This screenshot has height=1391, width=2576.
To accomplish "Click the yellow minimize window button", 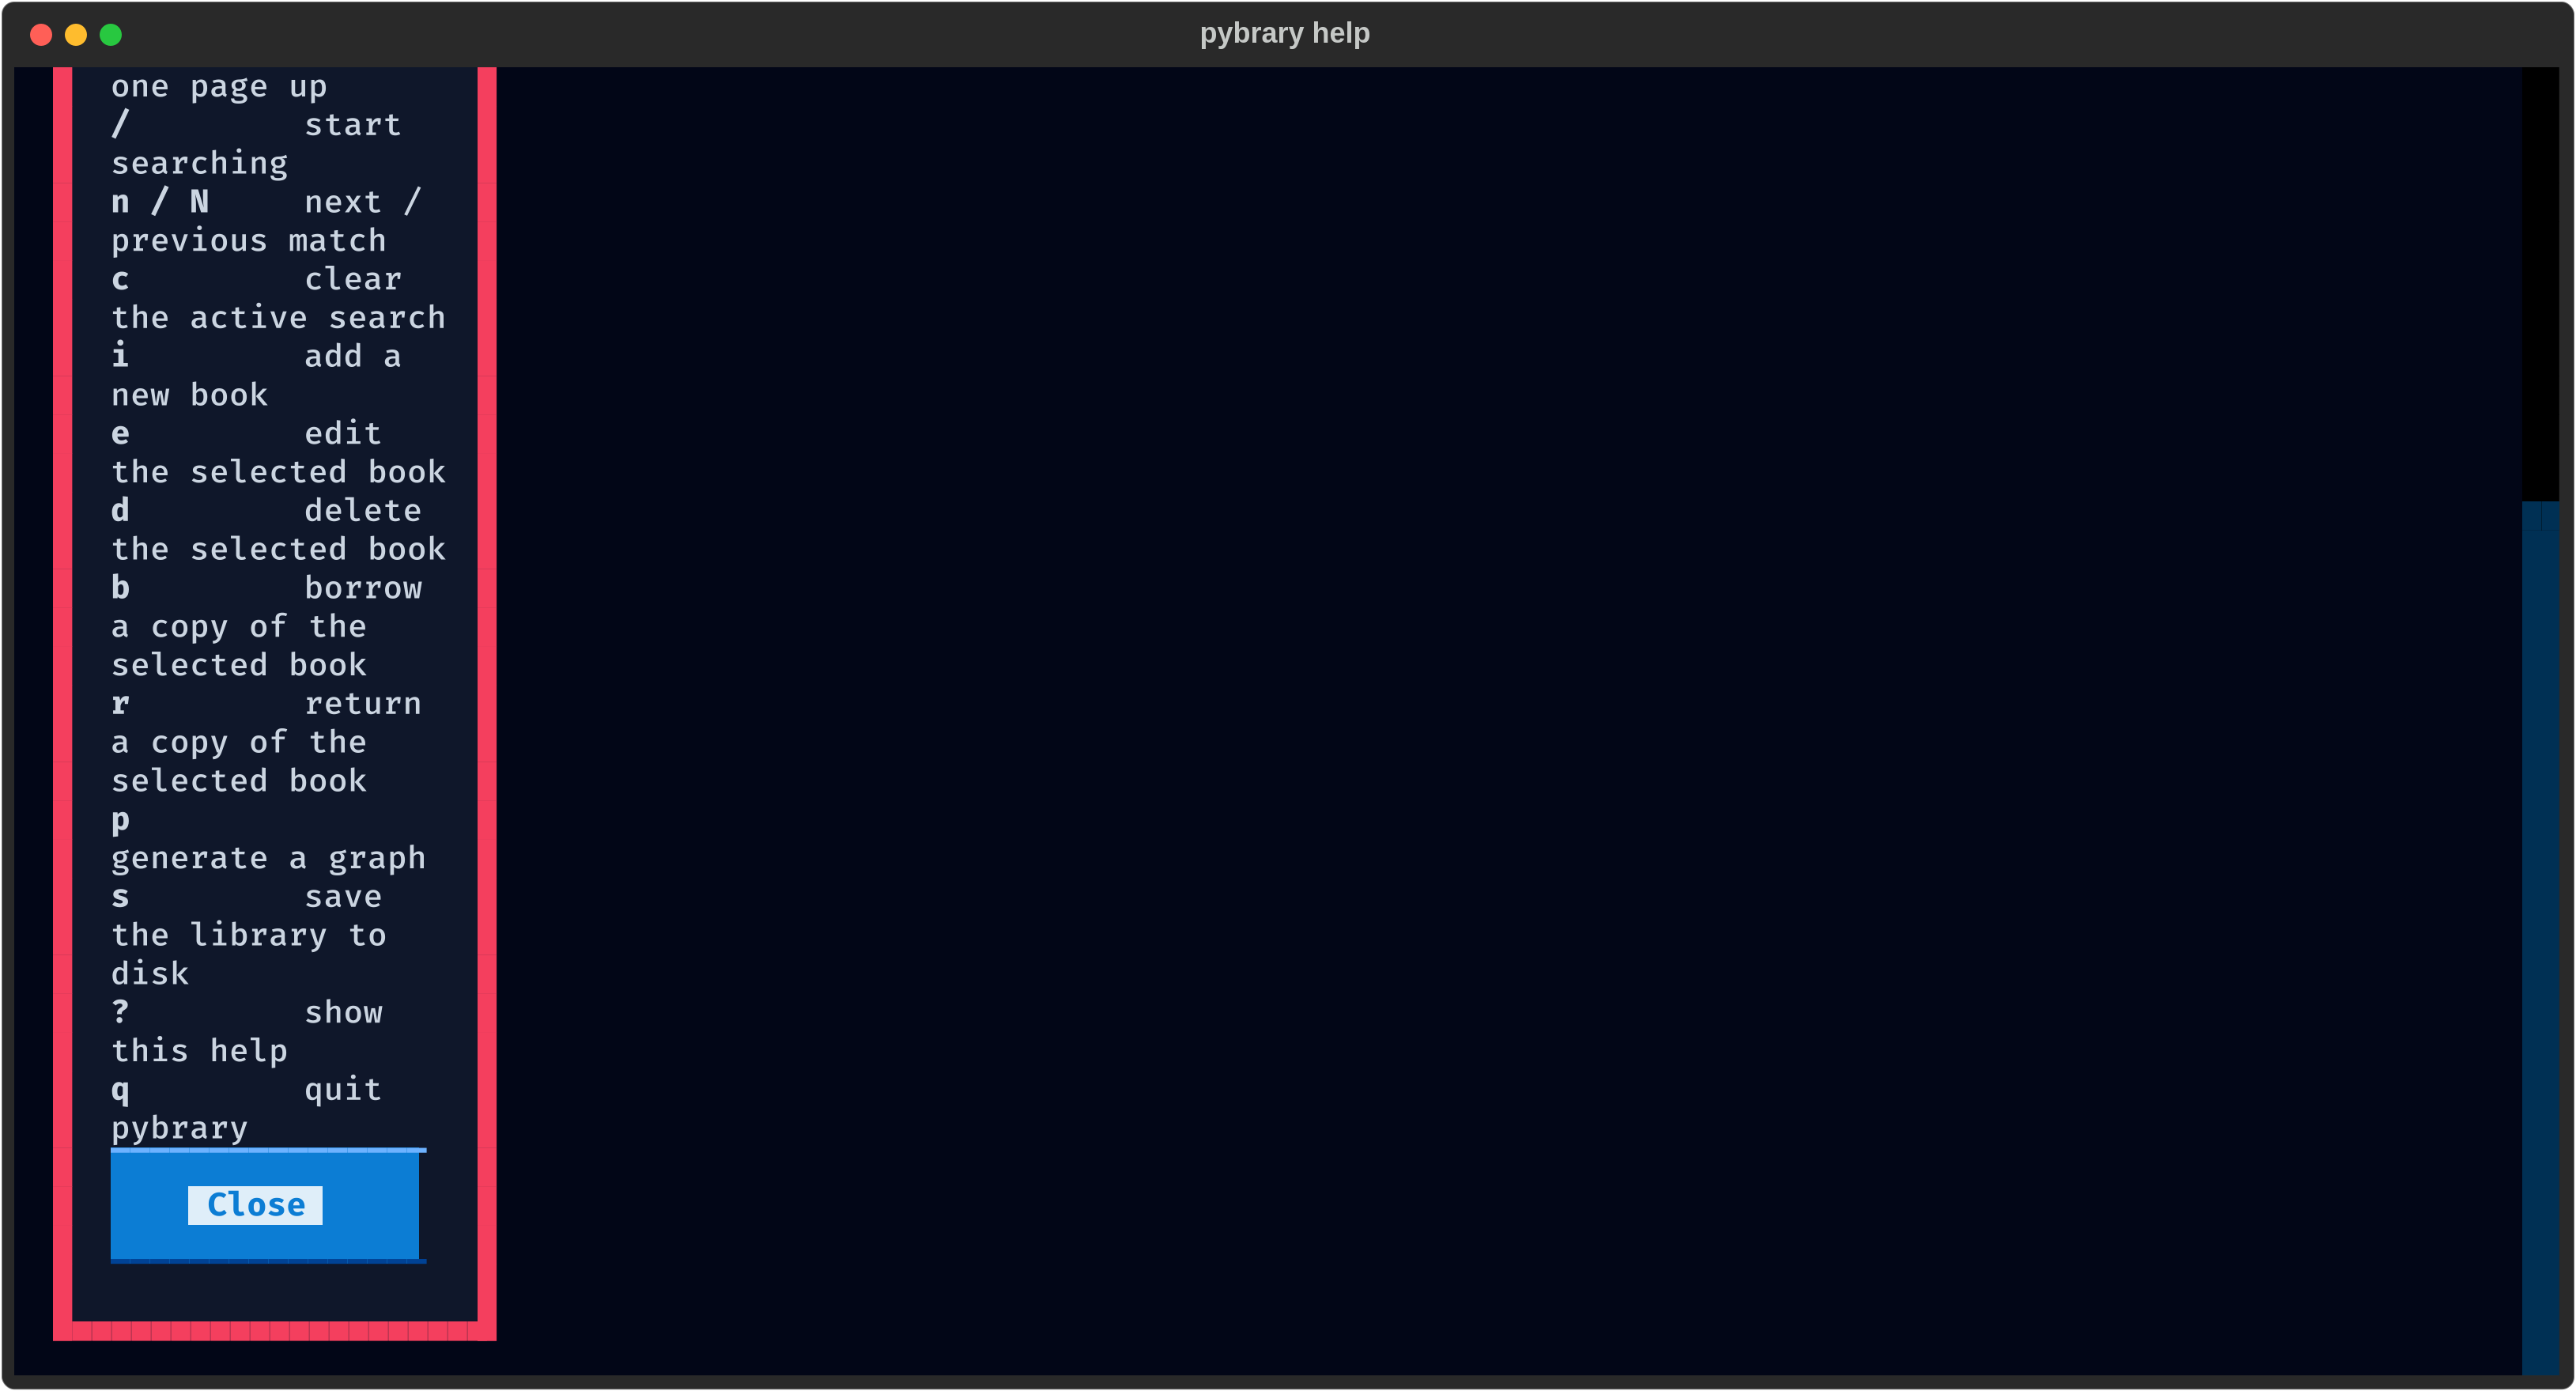I will tap(76, 35).
